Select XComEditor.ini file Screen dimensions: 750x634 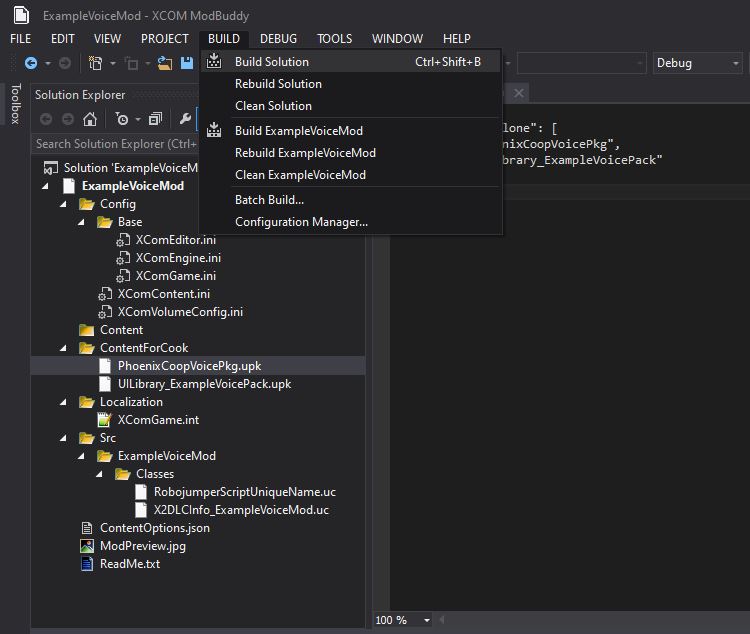[x=176, y=240]
